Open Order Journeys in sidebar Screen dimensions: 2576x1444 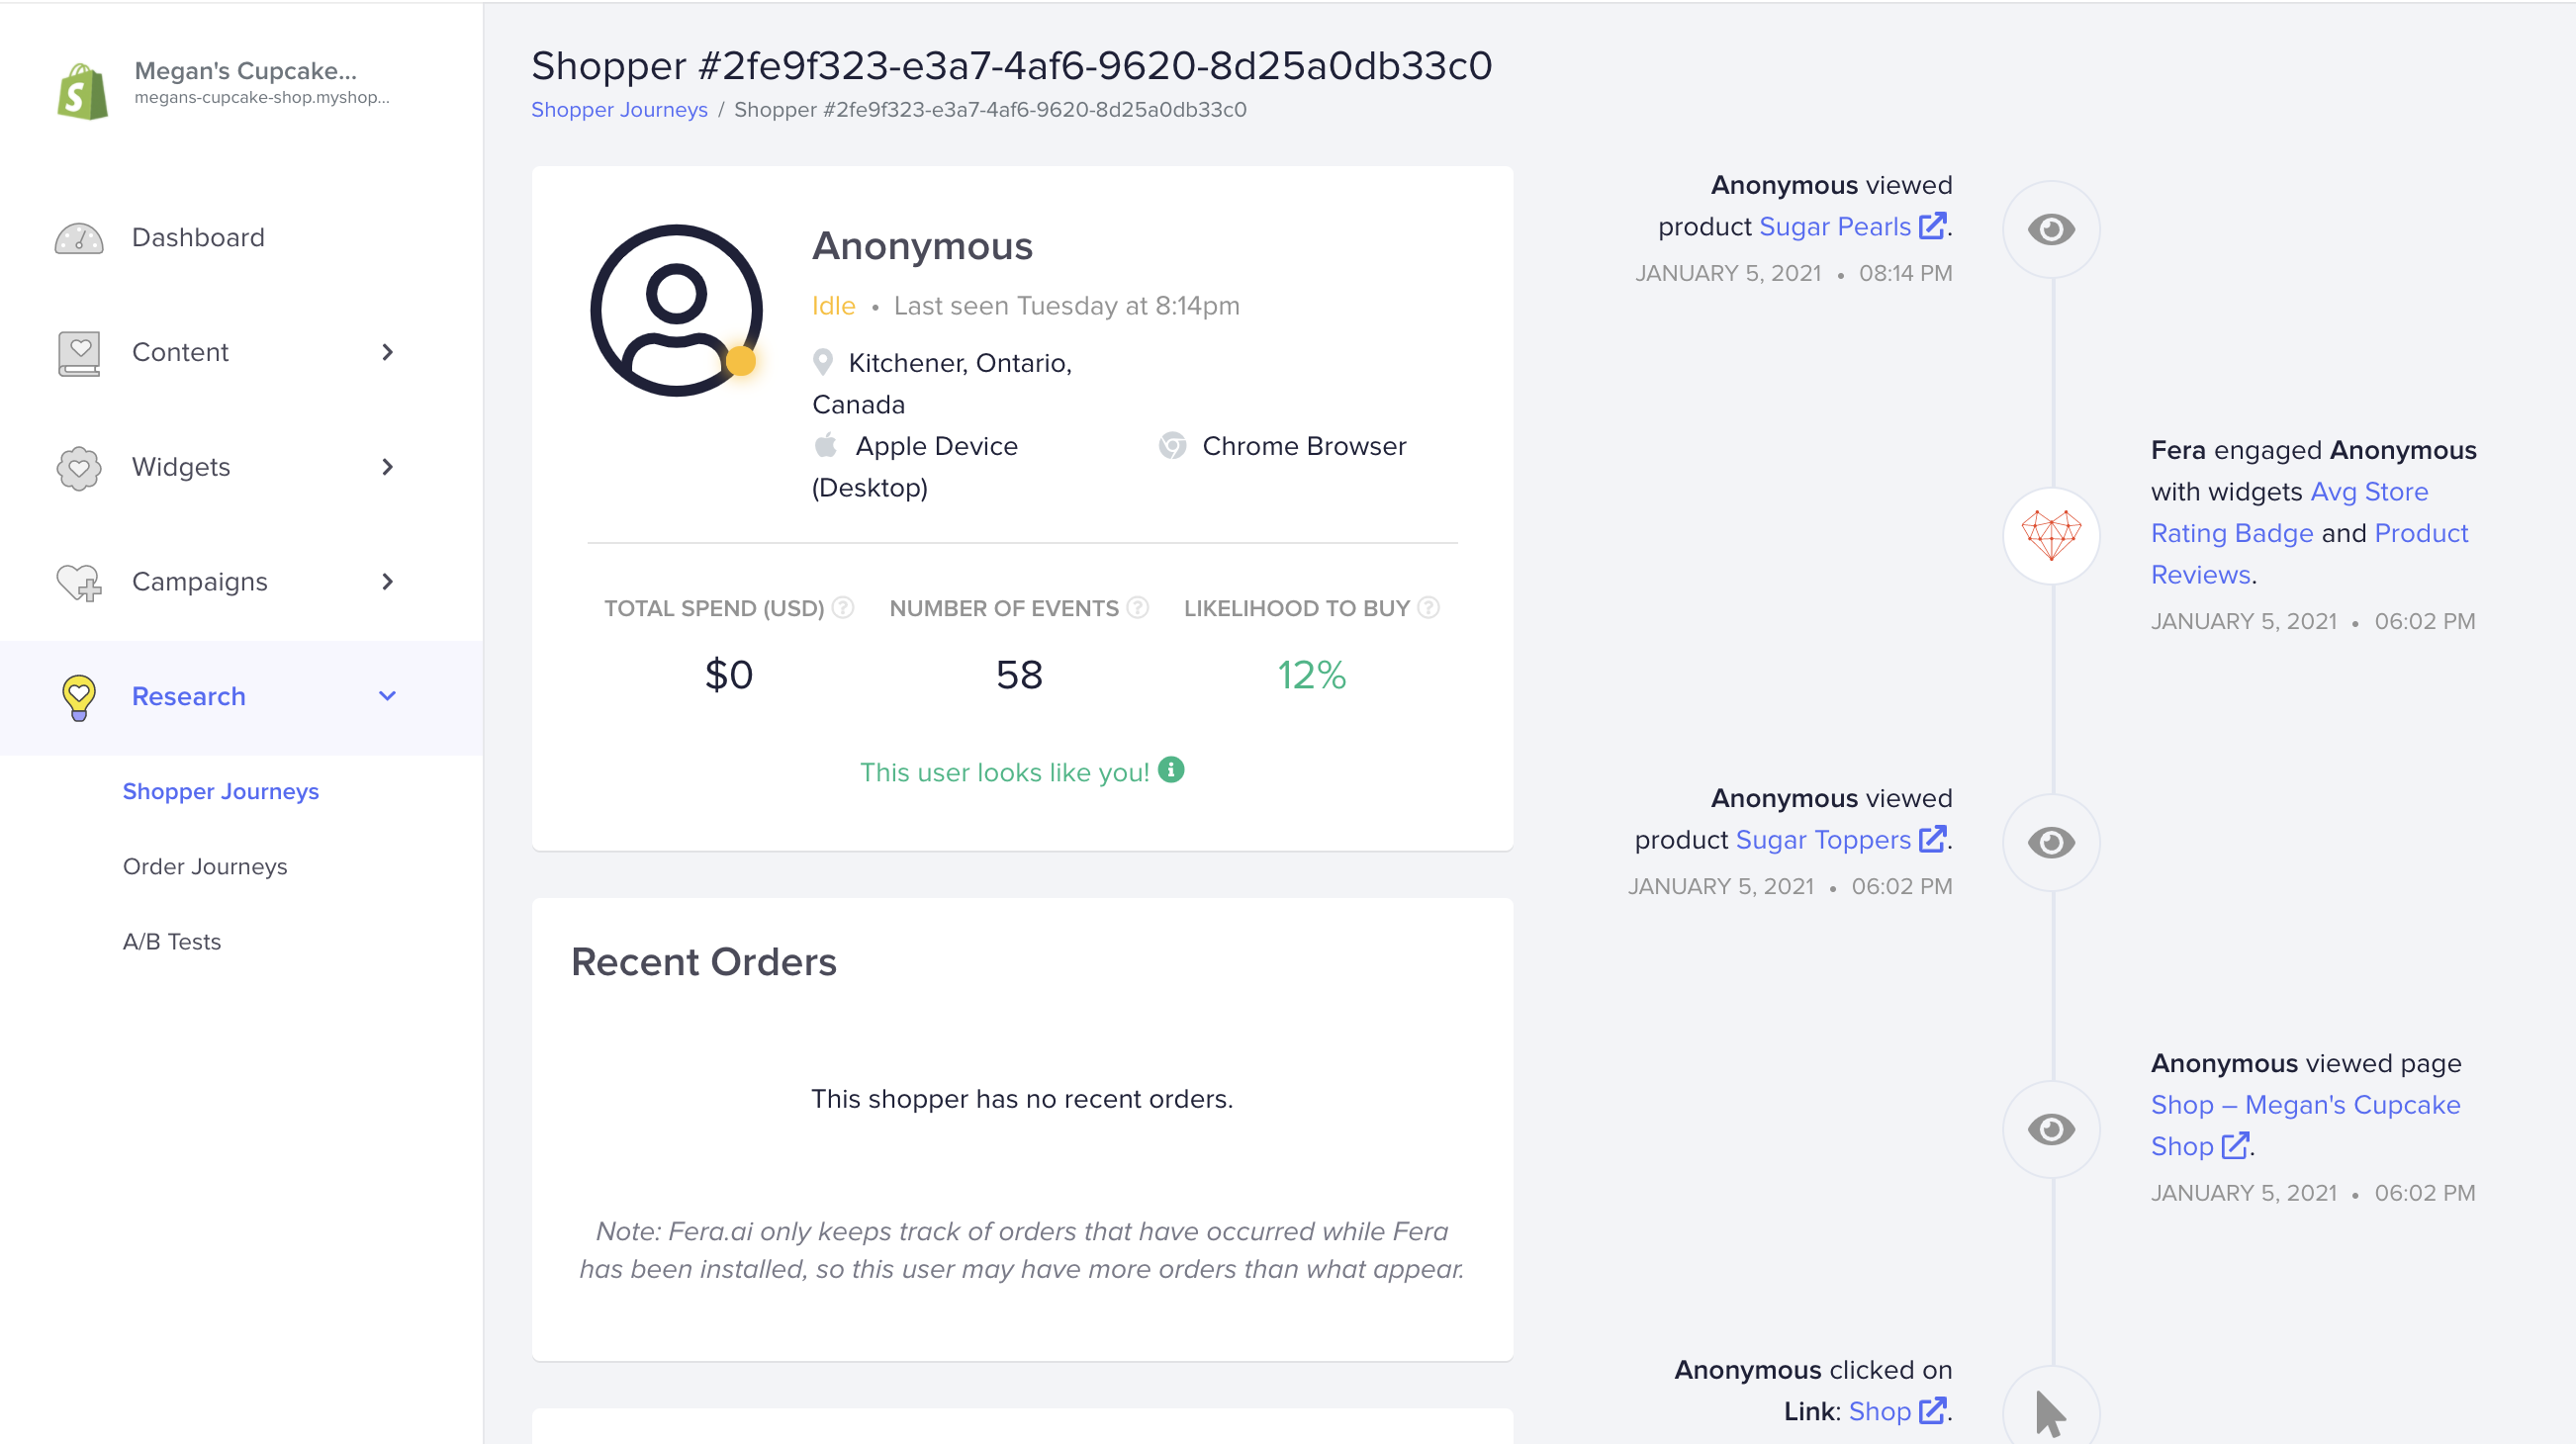[205, 866]
